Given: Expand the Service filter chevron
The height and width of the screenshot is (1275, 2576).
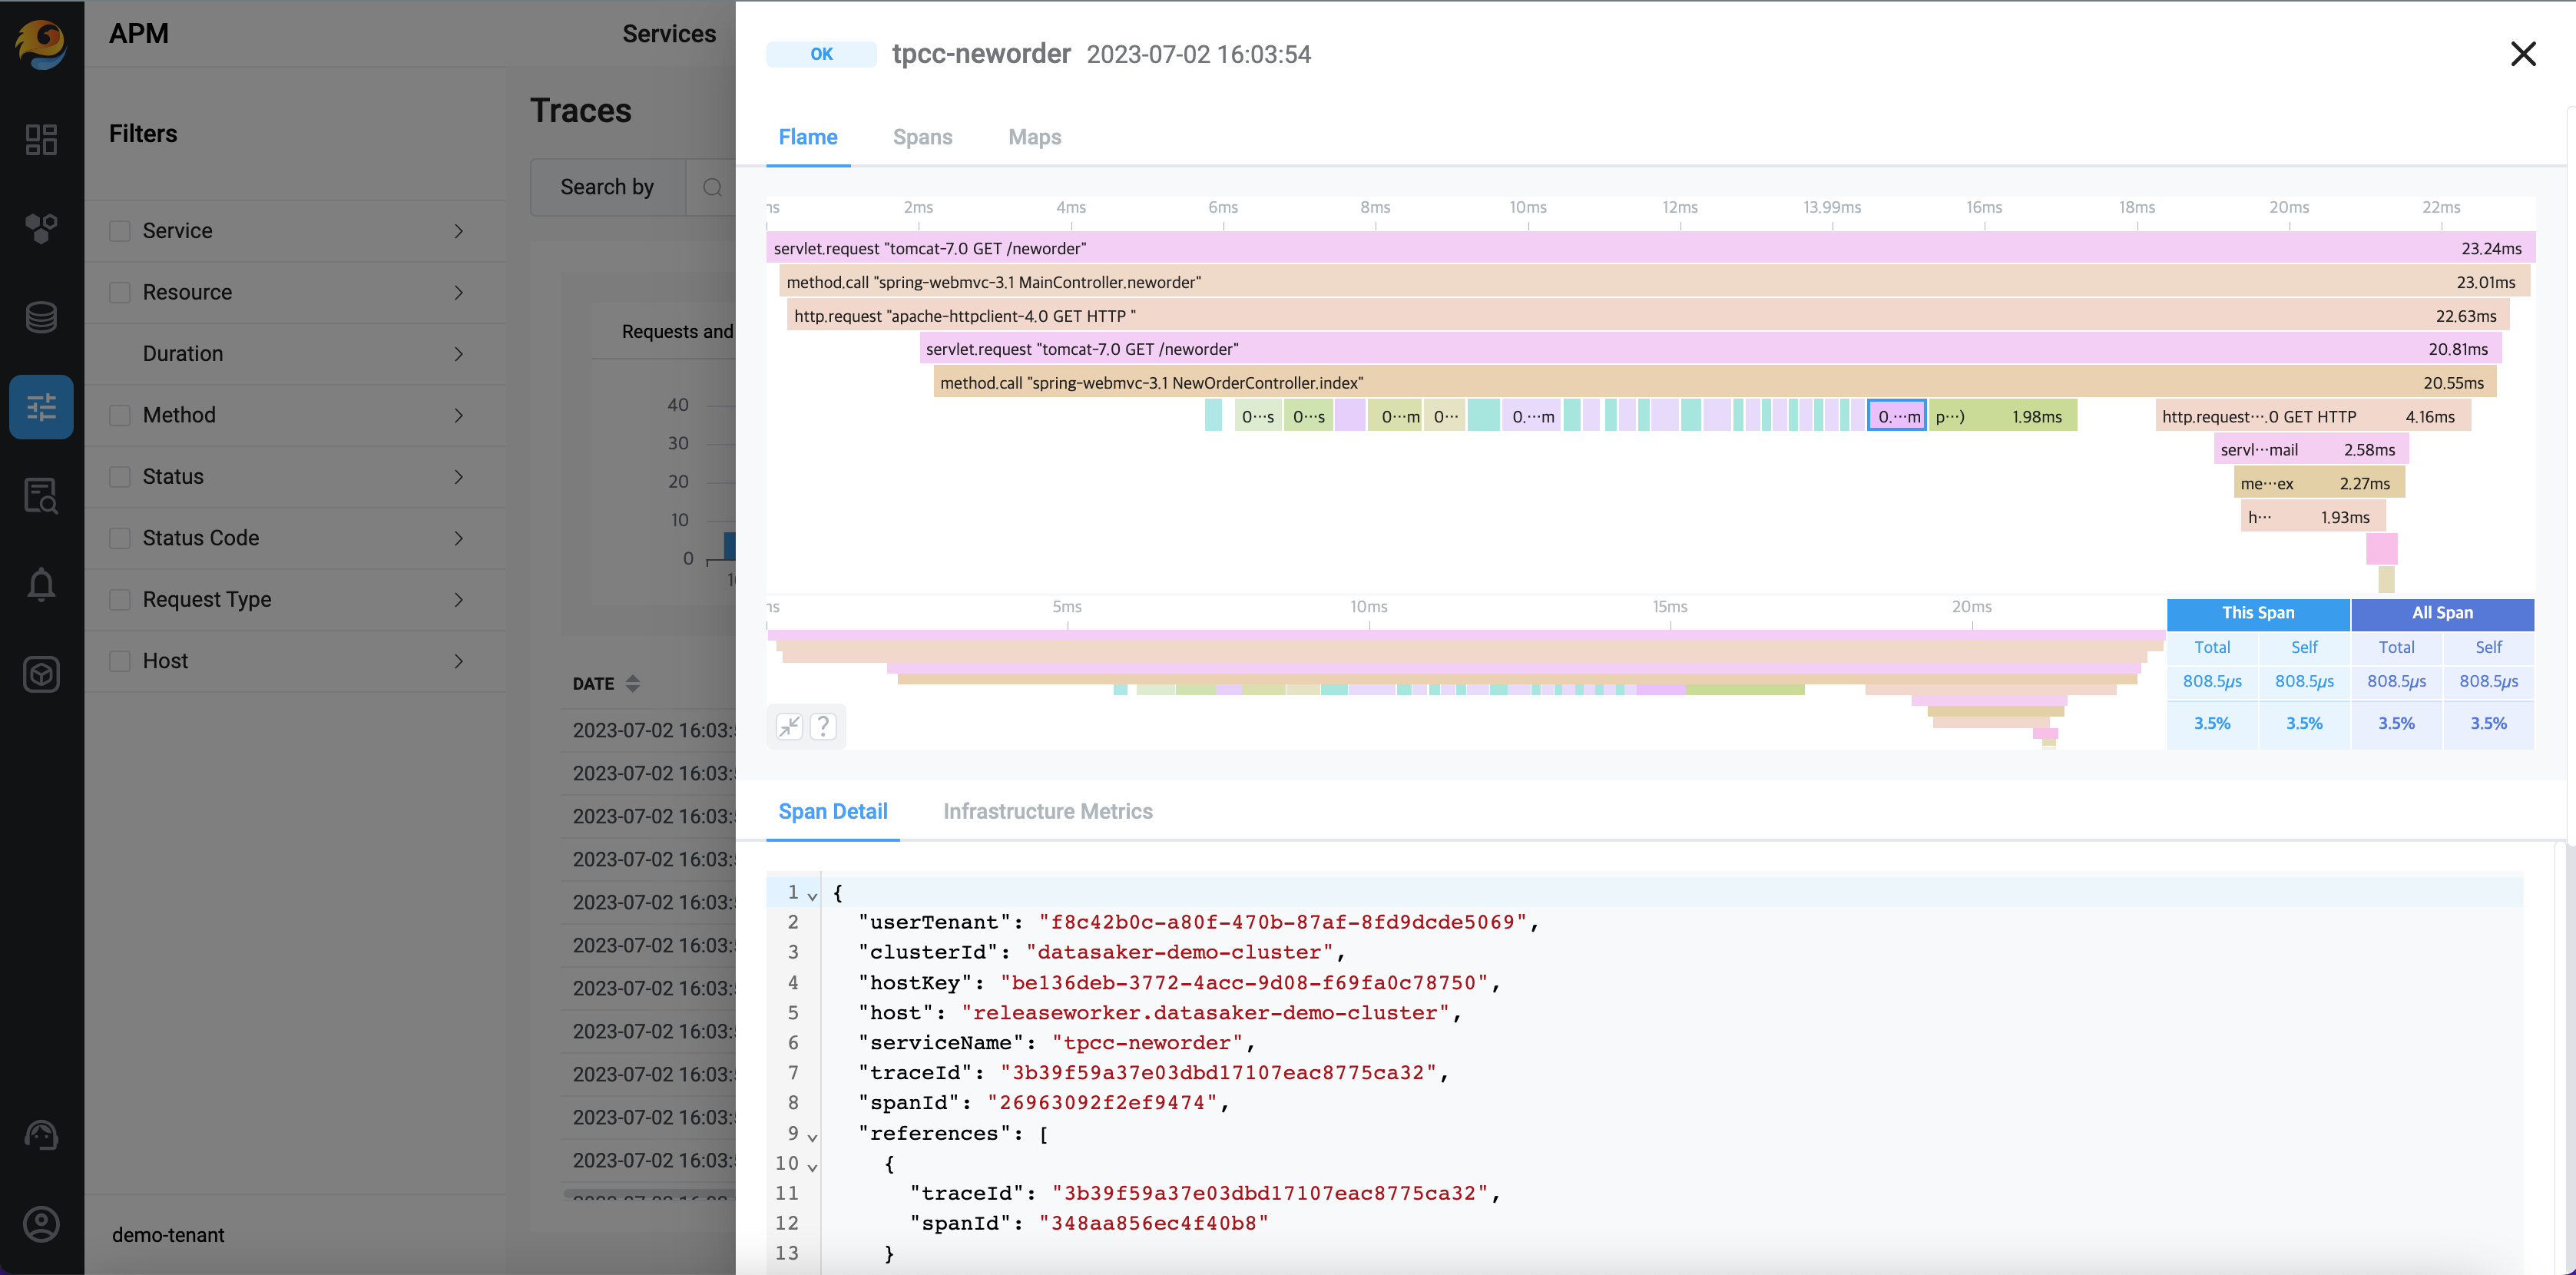Looking at the screenshot, I should (x=459, y=231).
